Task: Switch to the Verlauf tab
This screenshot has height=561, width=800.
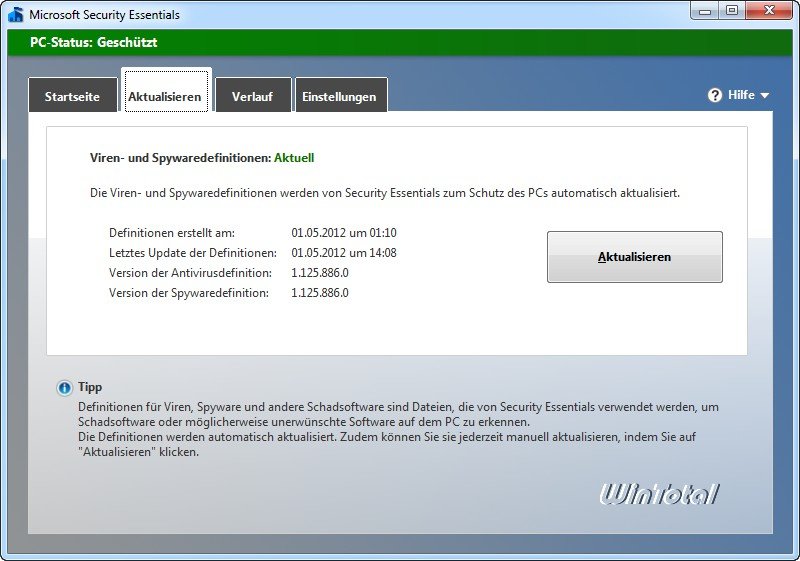Action: click(253, 95)
